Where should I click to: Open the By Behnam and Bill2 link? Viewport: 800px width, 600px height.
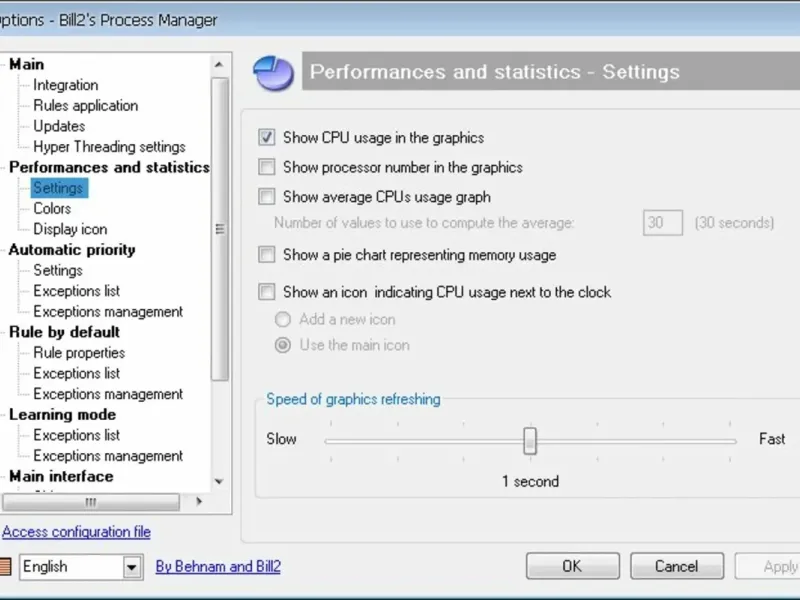218,566
